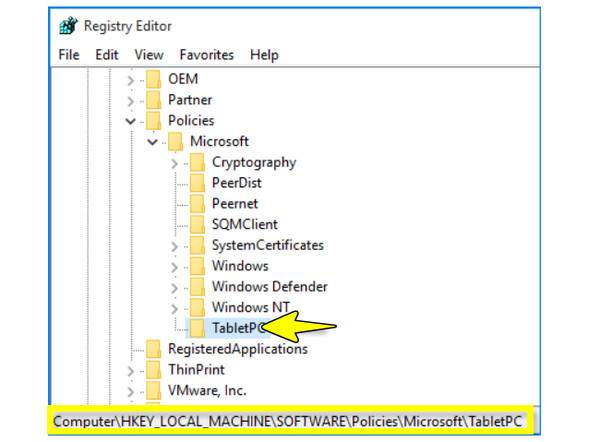Viewport: 600px width, 442px height.
Task: Expand the ThinPrint key
Action: click(130, 370)
